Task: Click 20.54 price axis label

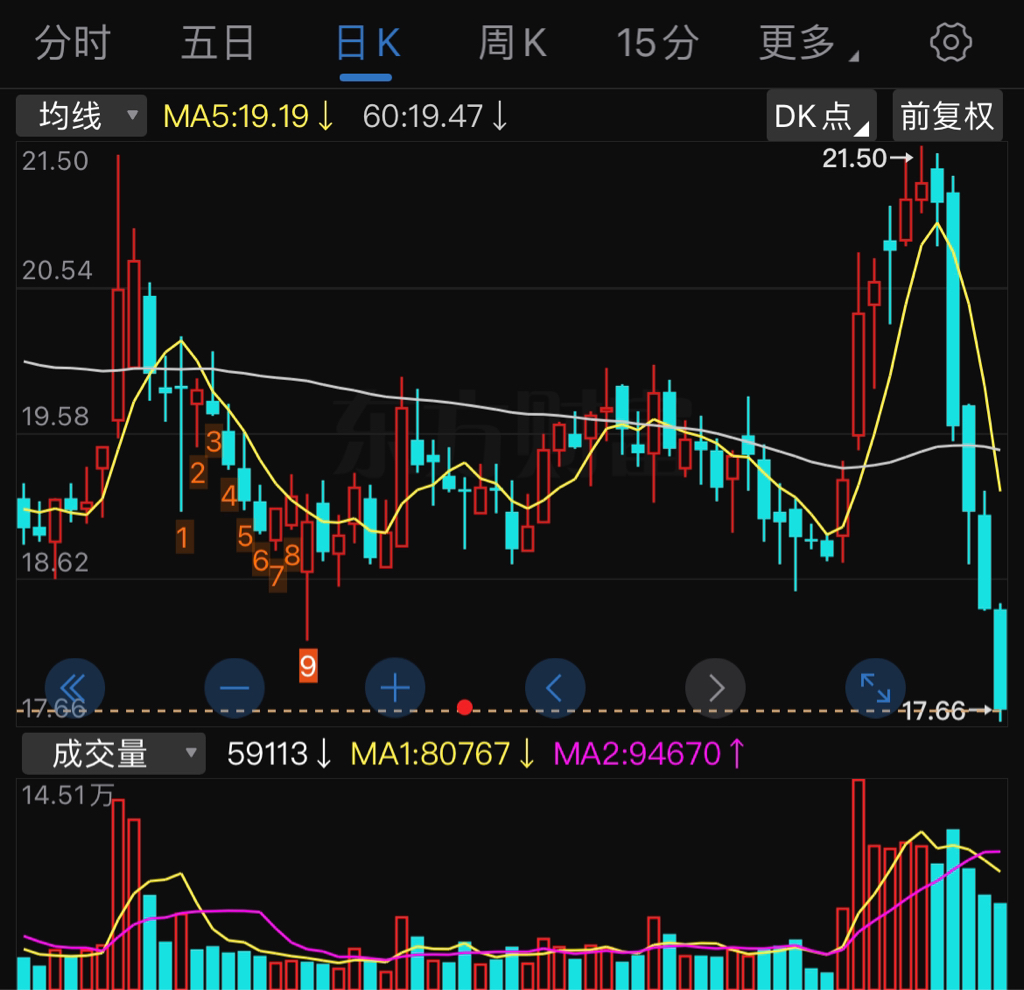Action: 57,270
